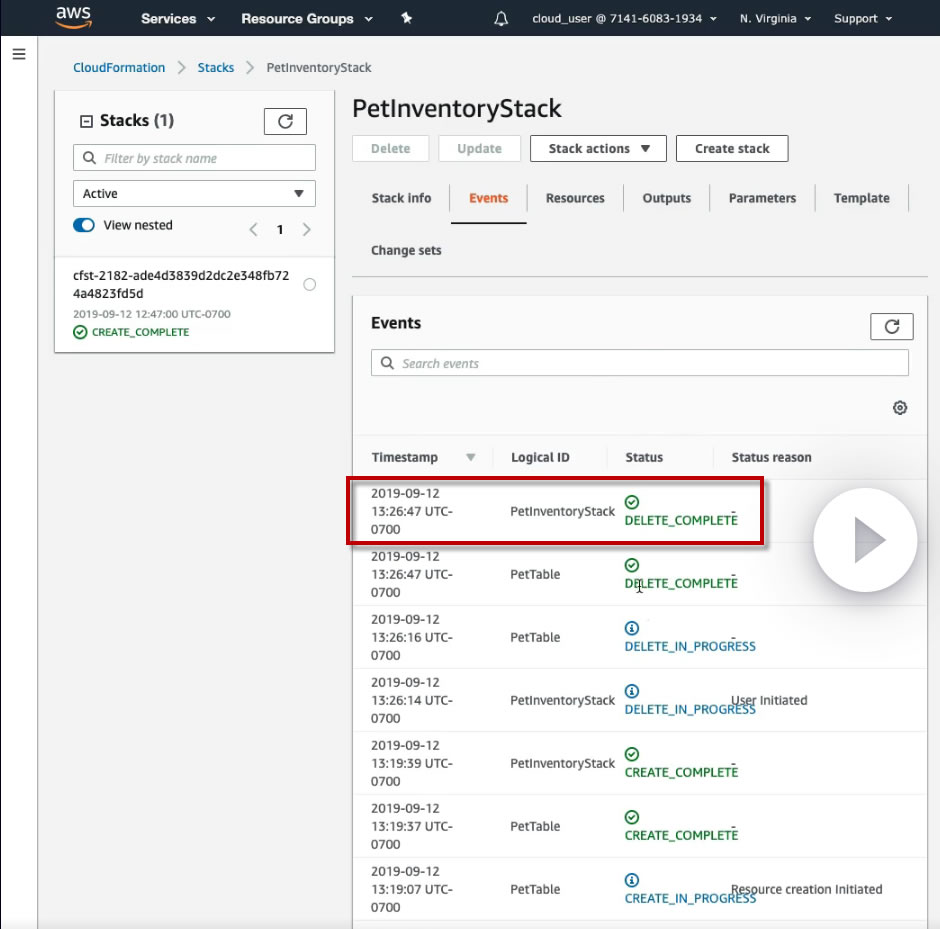Sort by the Timestamp column arrow
This screenshot has height=929, width=940.
point(471,457)
